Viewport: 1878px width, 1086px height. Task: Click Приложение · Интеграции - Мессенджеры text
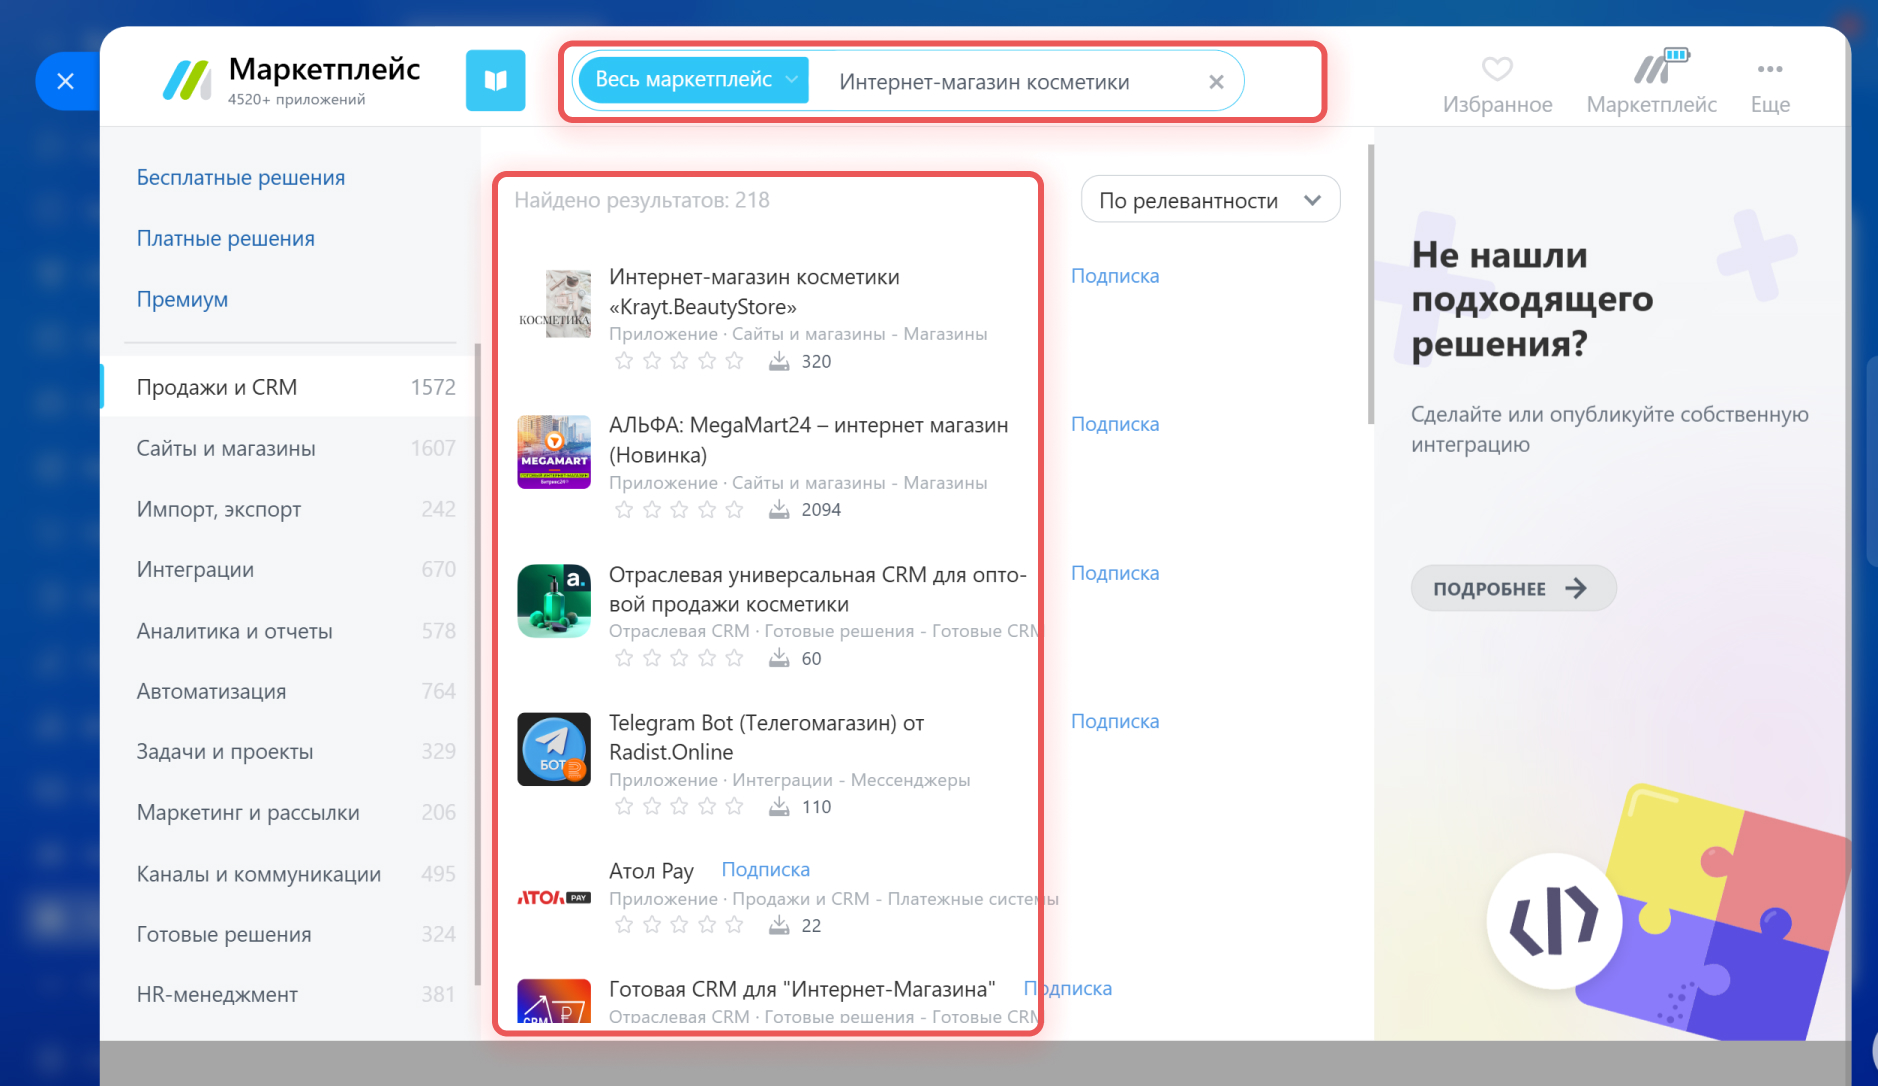click(789, 780)
